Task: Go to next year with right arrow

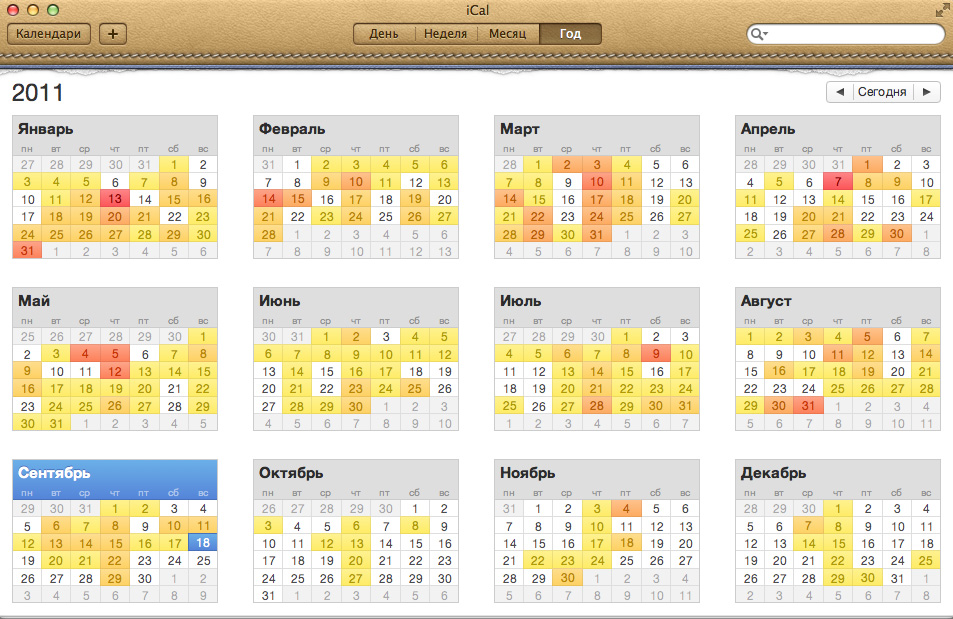Action: (x=927, y=92)
